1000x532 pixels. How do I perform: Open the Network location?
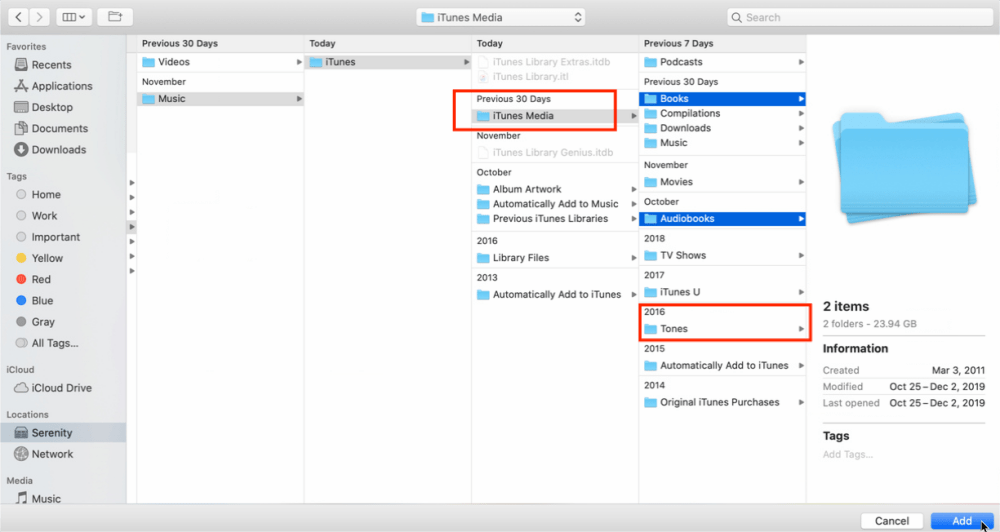52,454
